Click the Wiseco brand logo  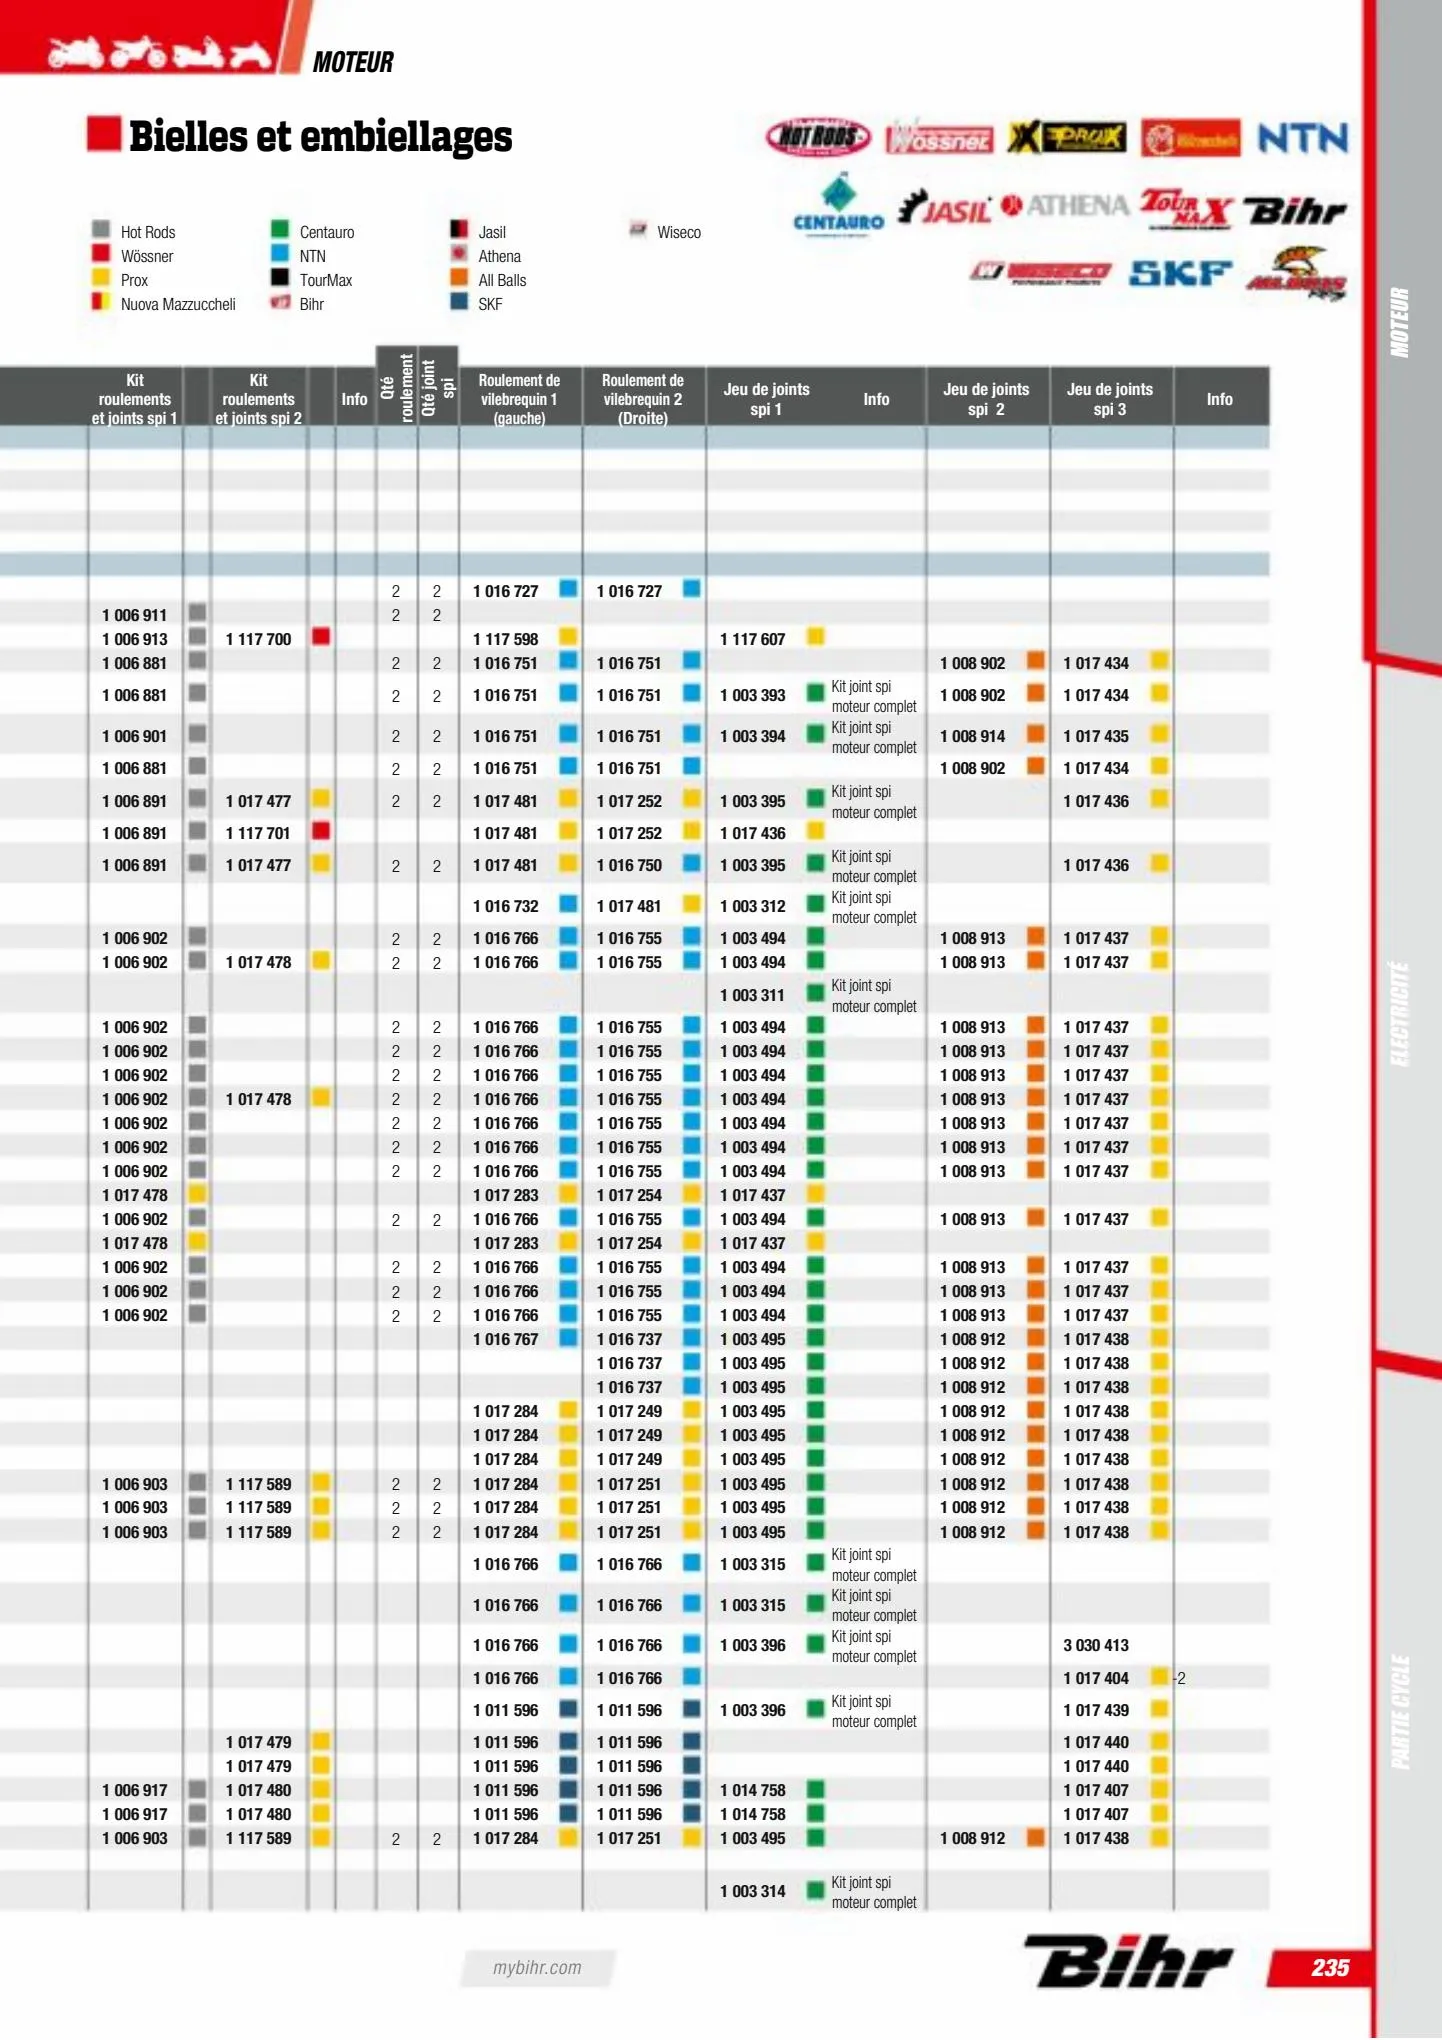(x=1040, y=272)
